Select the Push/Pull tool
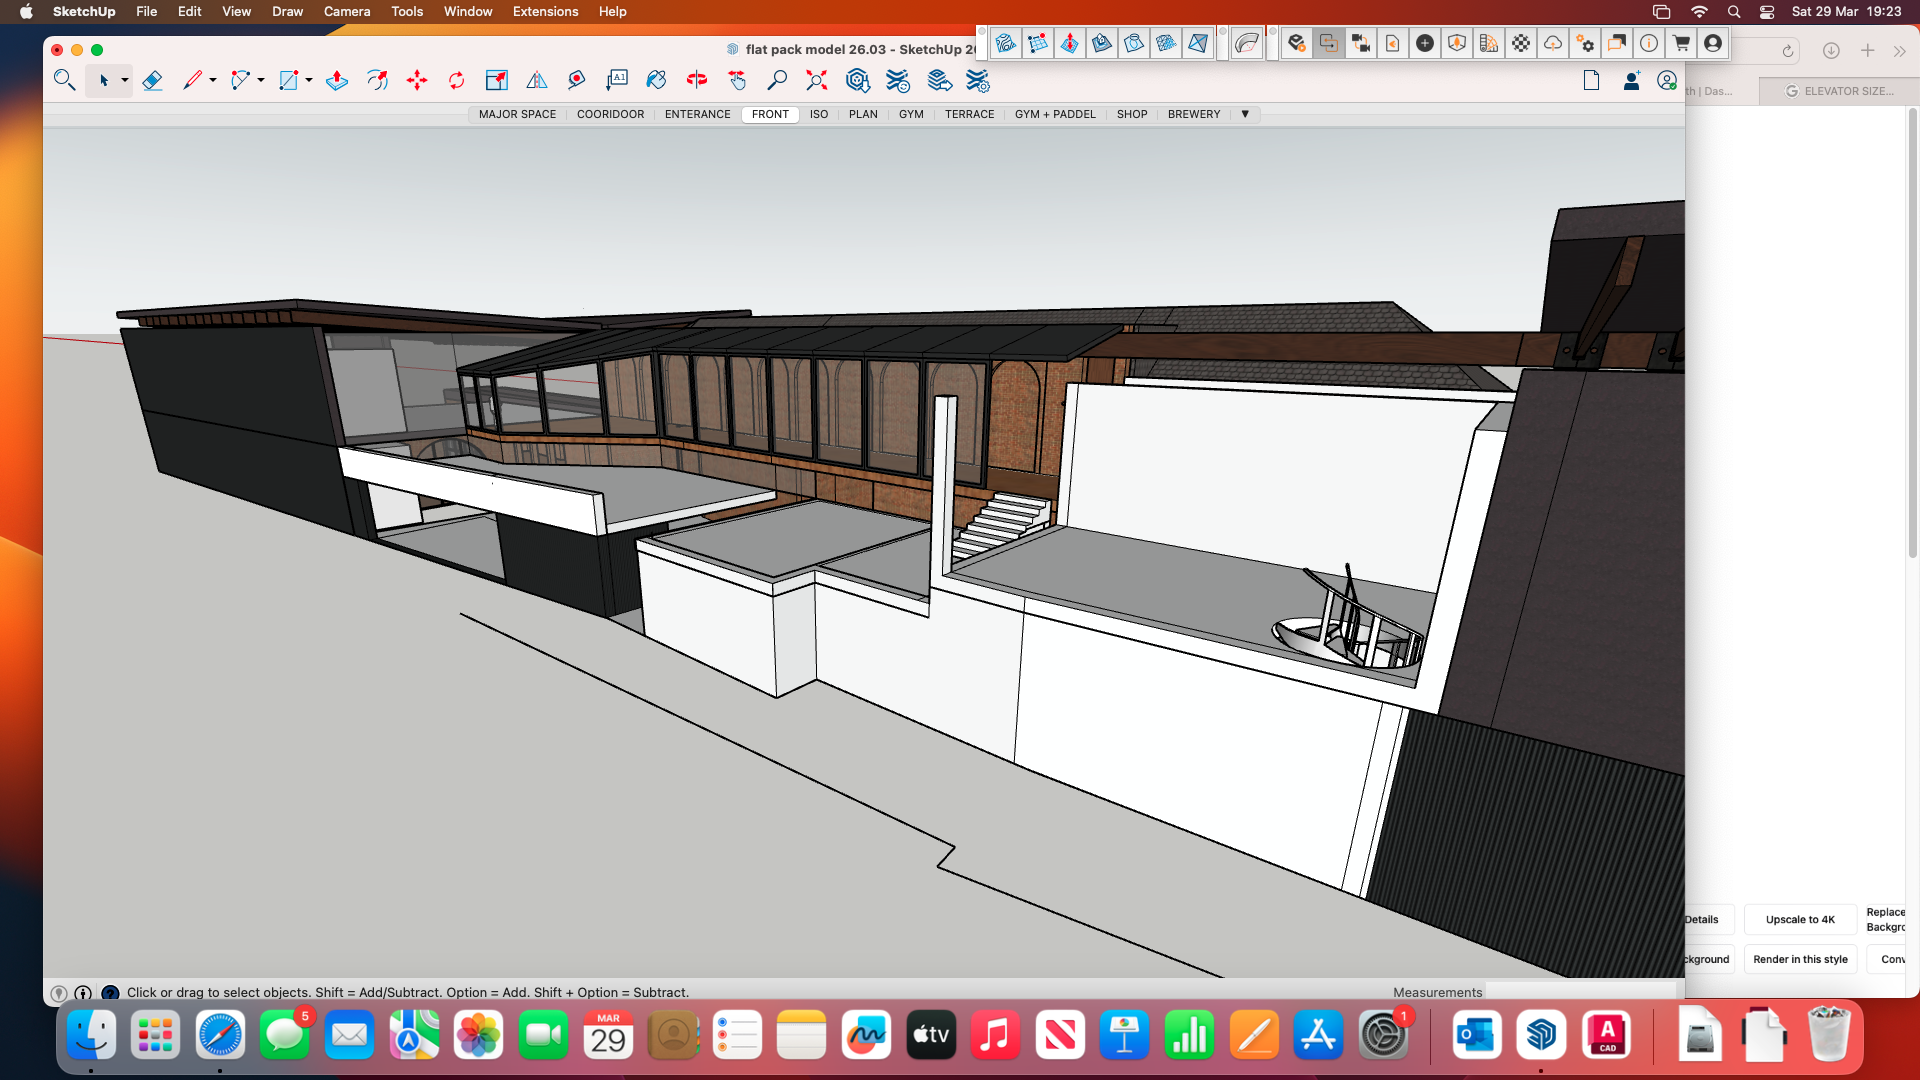The image size is (1920, 1080). (337, 81)
